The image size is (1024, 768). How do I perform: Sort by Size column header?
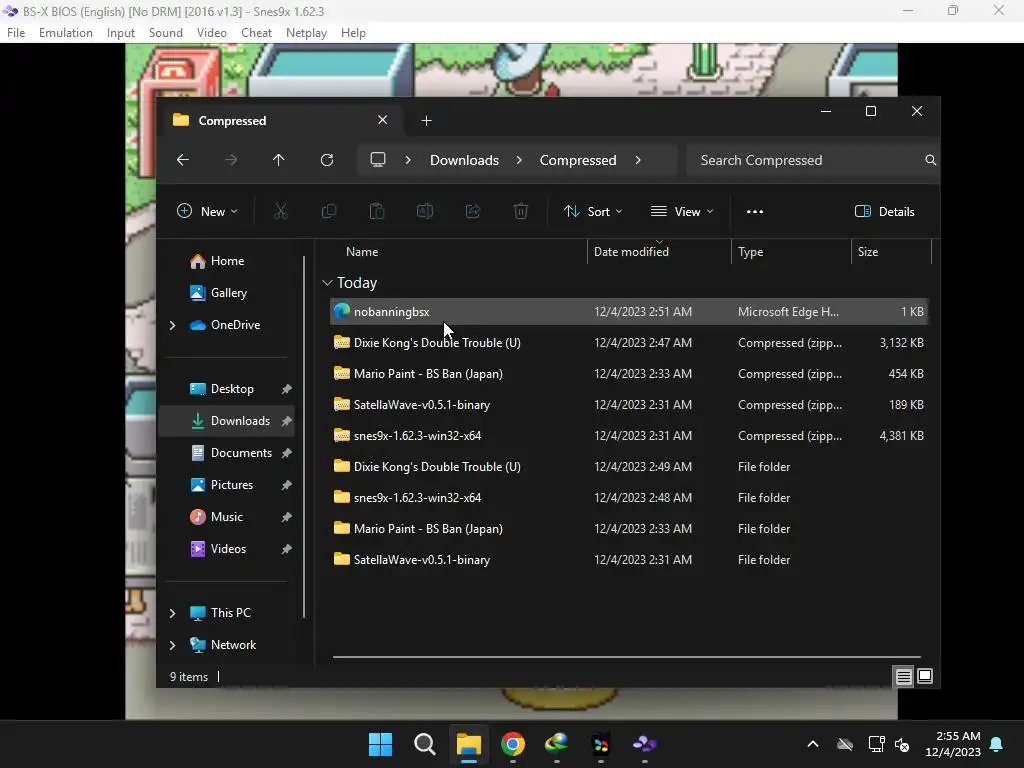[x=867, y=251]
